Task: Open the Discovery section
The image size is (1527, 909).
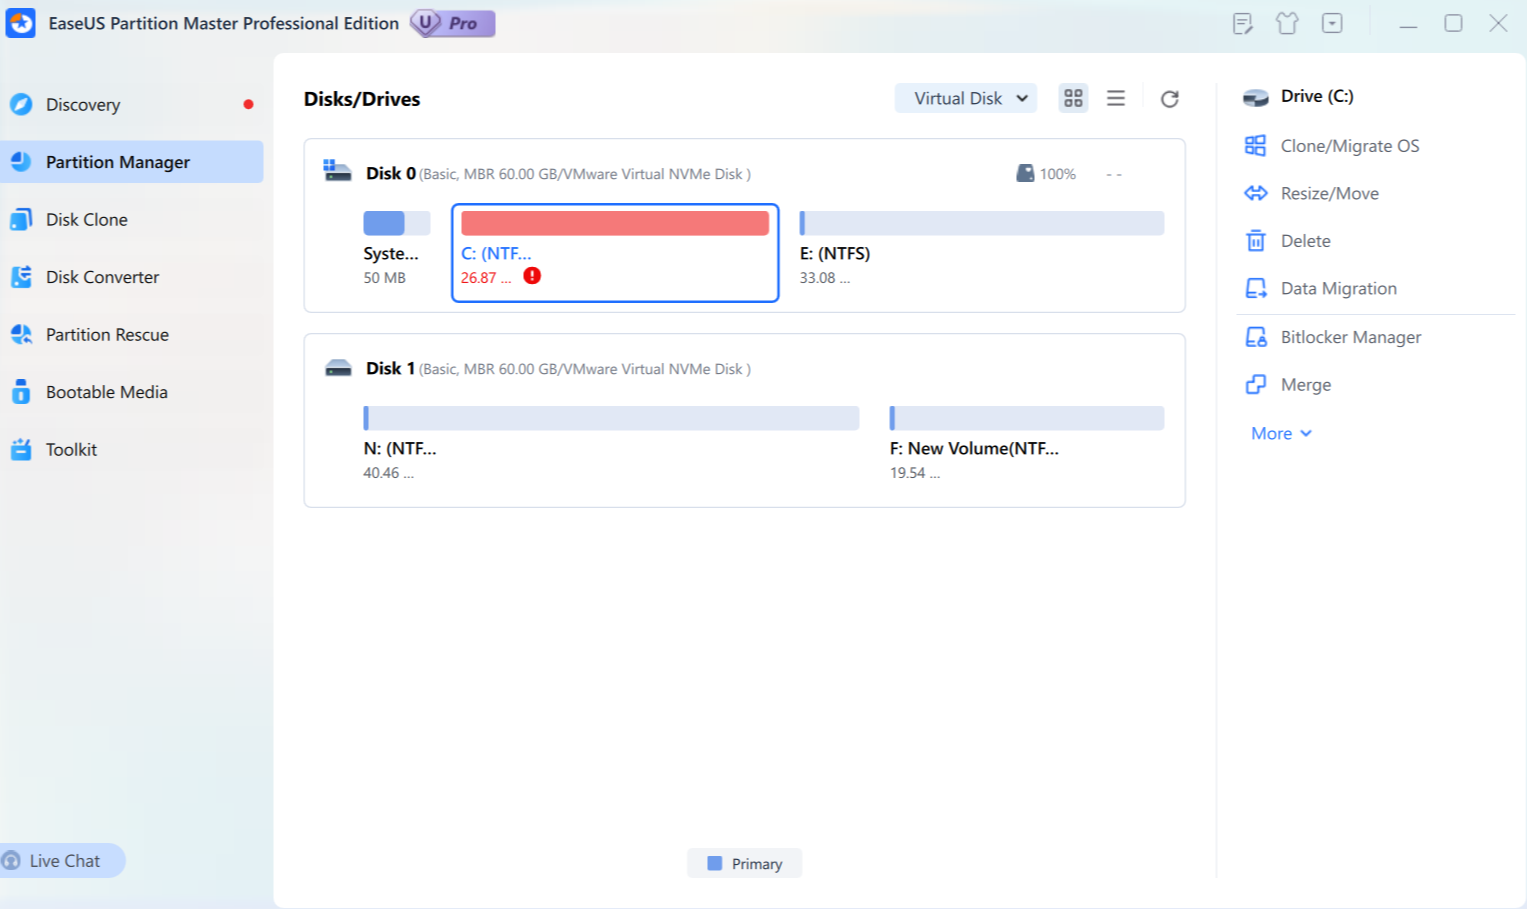Action: pos(132,105)
